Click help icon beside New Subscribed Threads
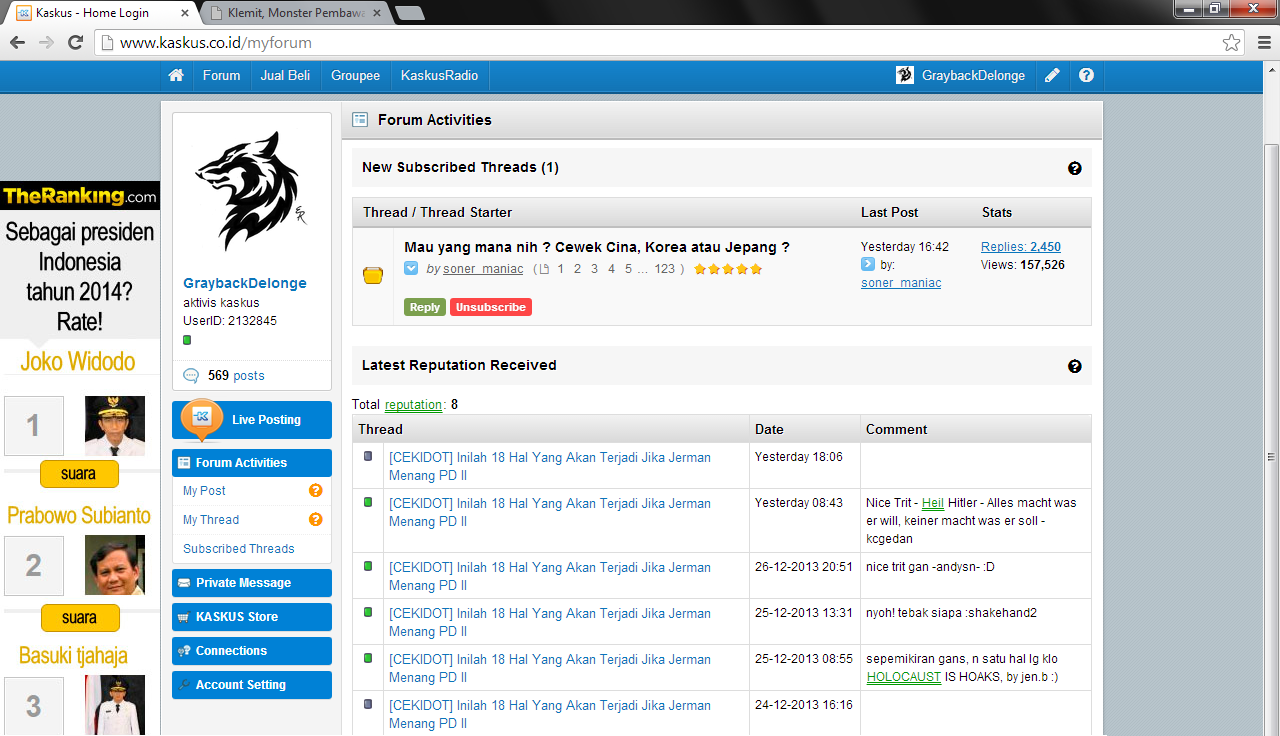1280x736 pixels. pos(1075,168)
